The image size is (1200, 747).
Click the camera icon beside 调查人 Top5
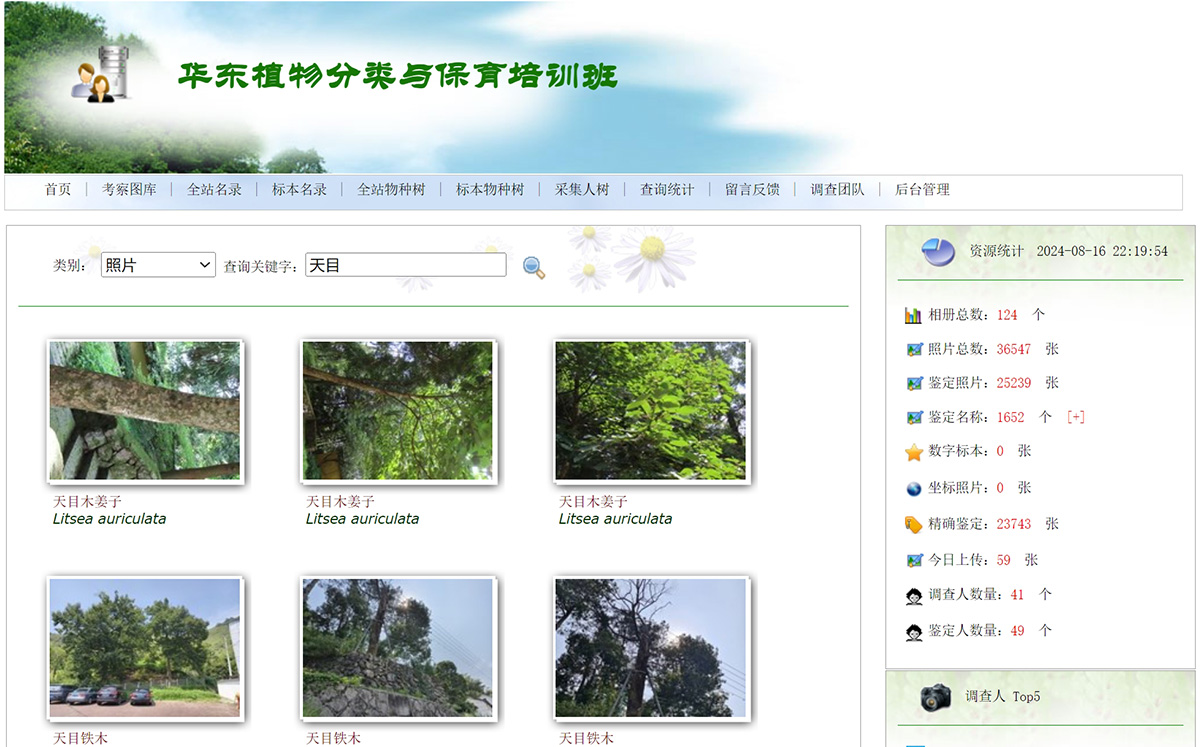935,697
